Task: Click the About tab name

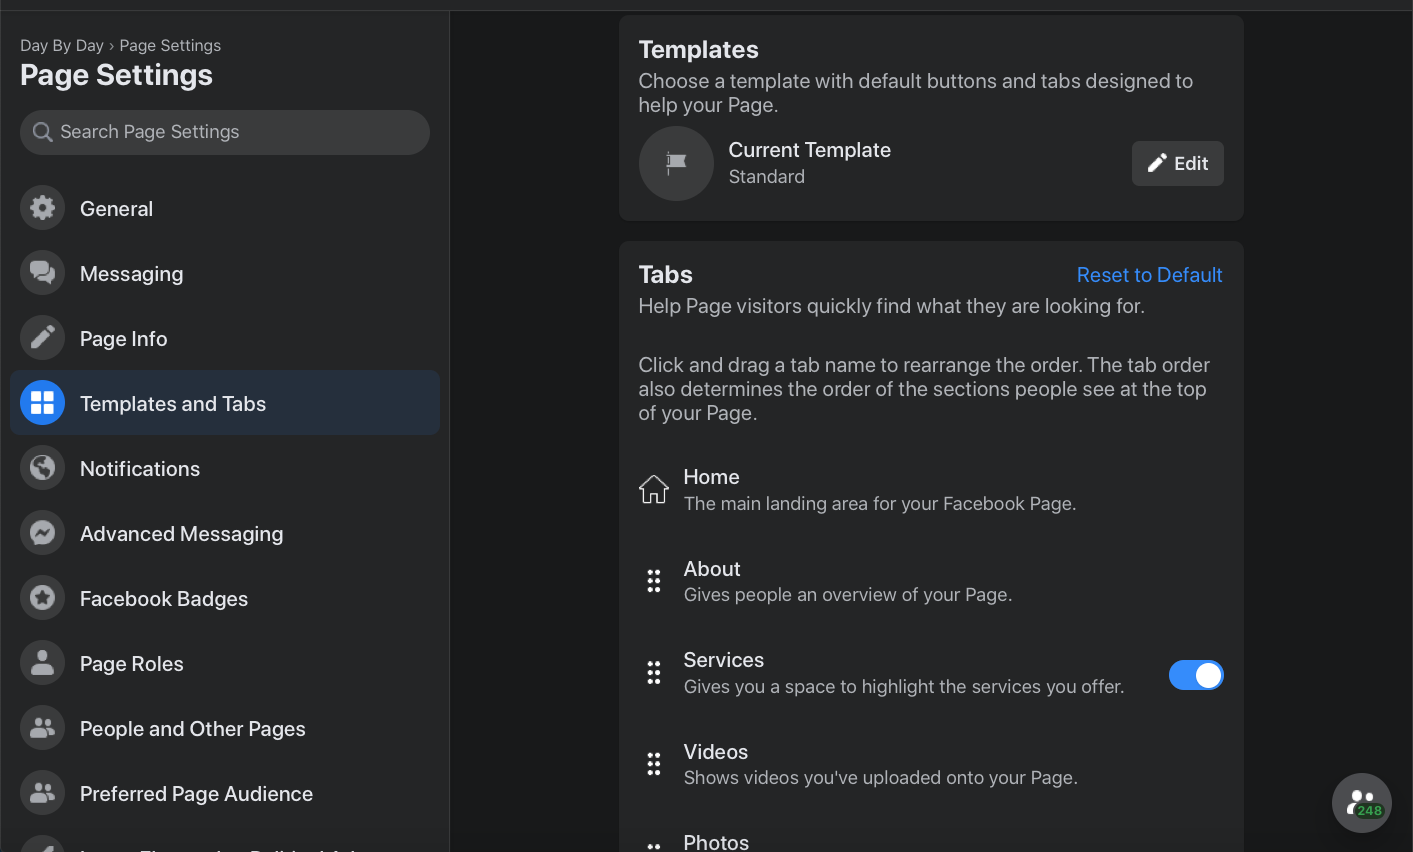Action: point(712,569)
